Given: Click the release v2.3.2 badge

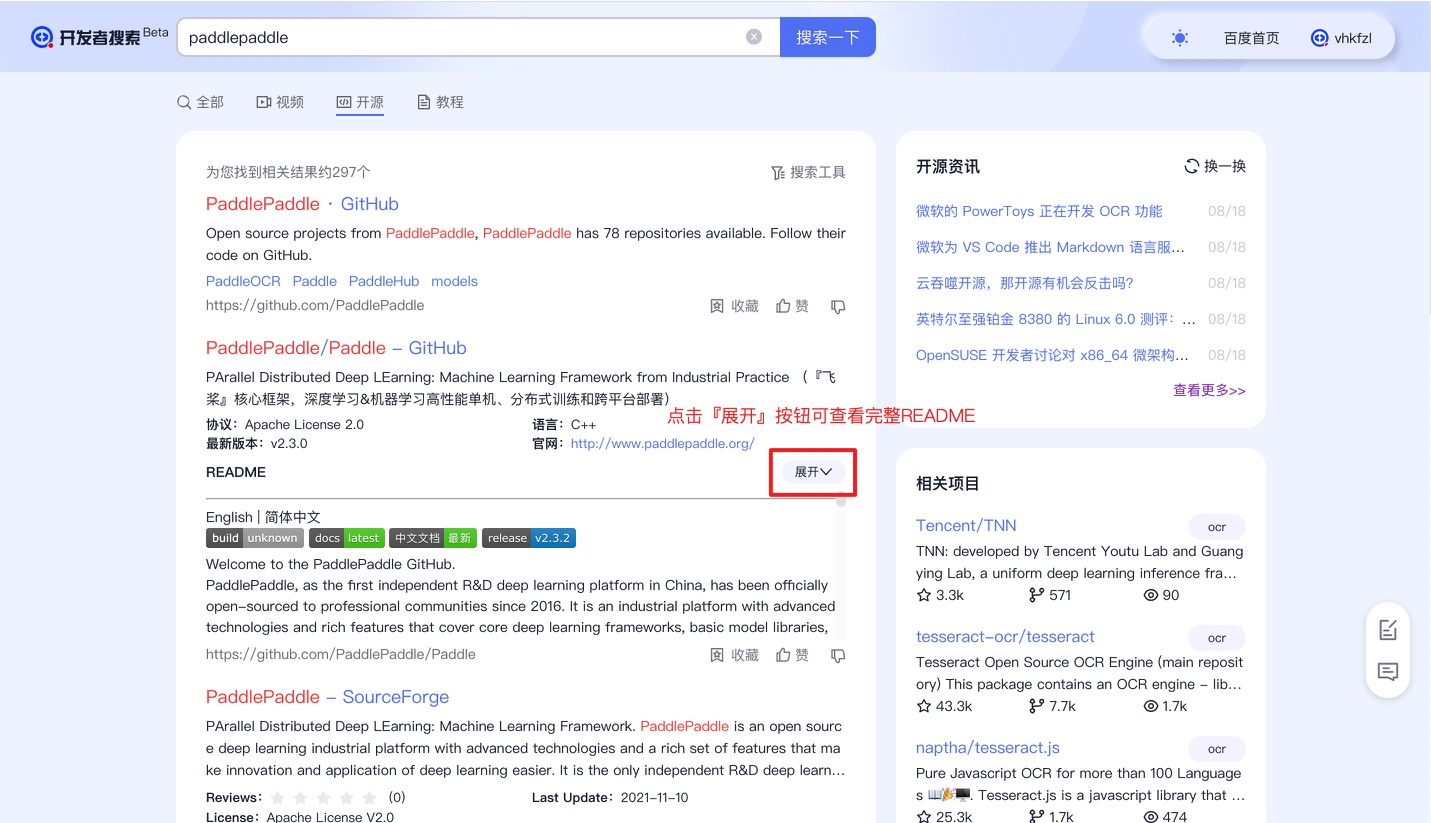Looking at the screenshot, I should 529,538.
